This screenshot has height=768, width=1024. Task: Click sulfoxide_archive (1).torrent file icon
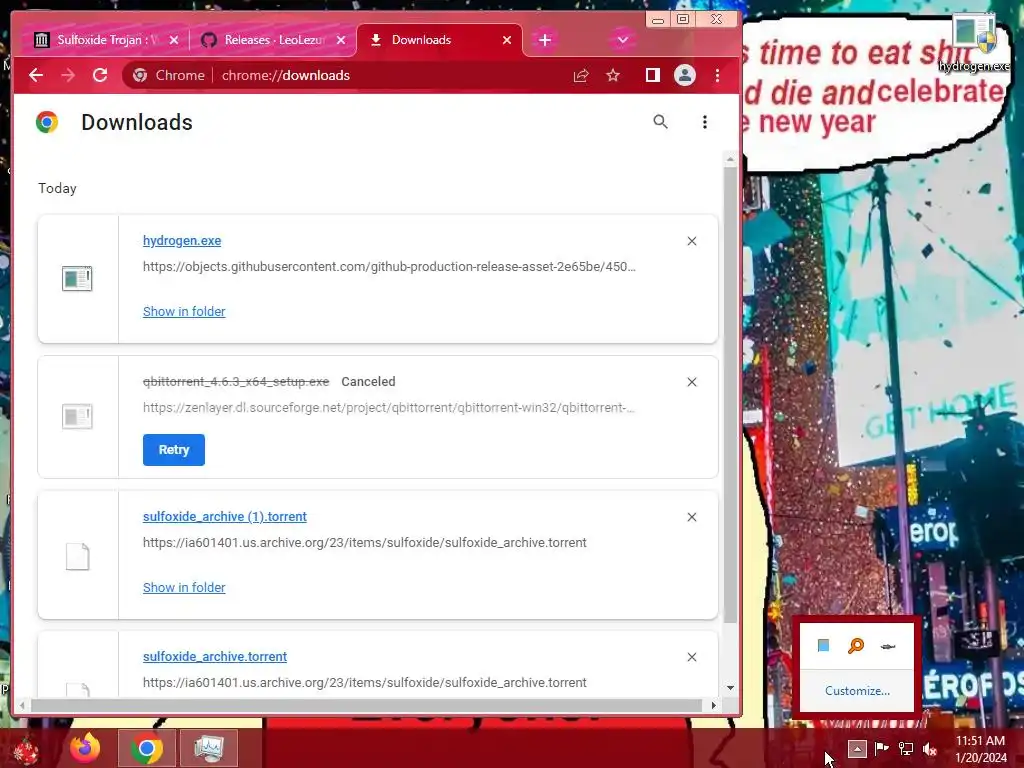pyautogui.click(x=77, y=556)
